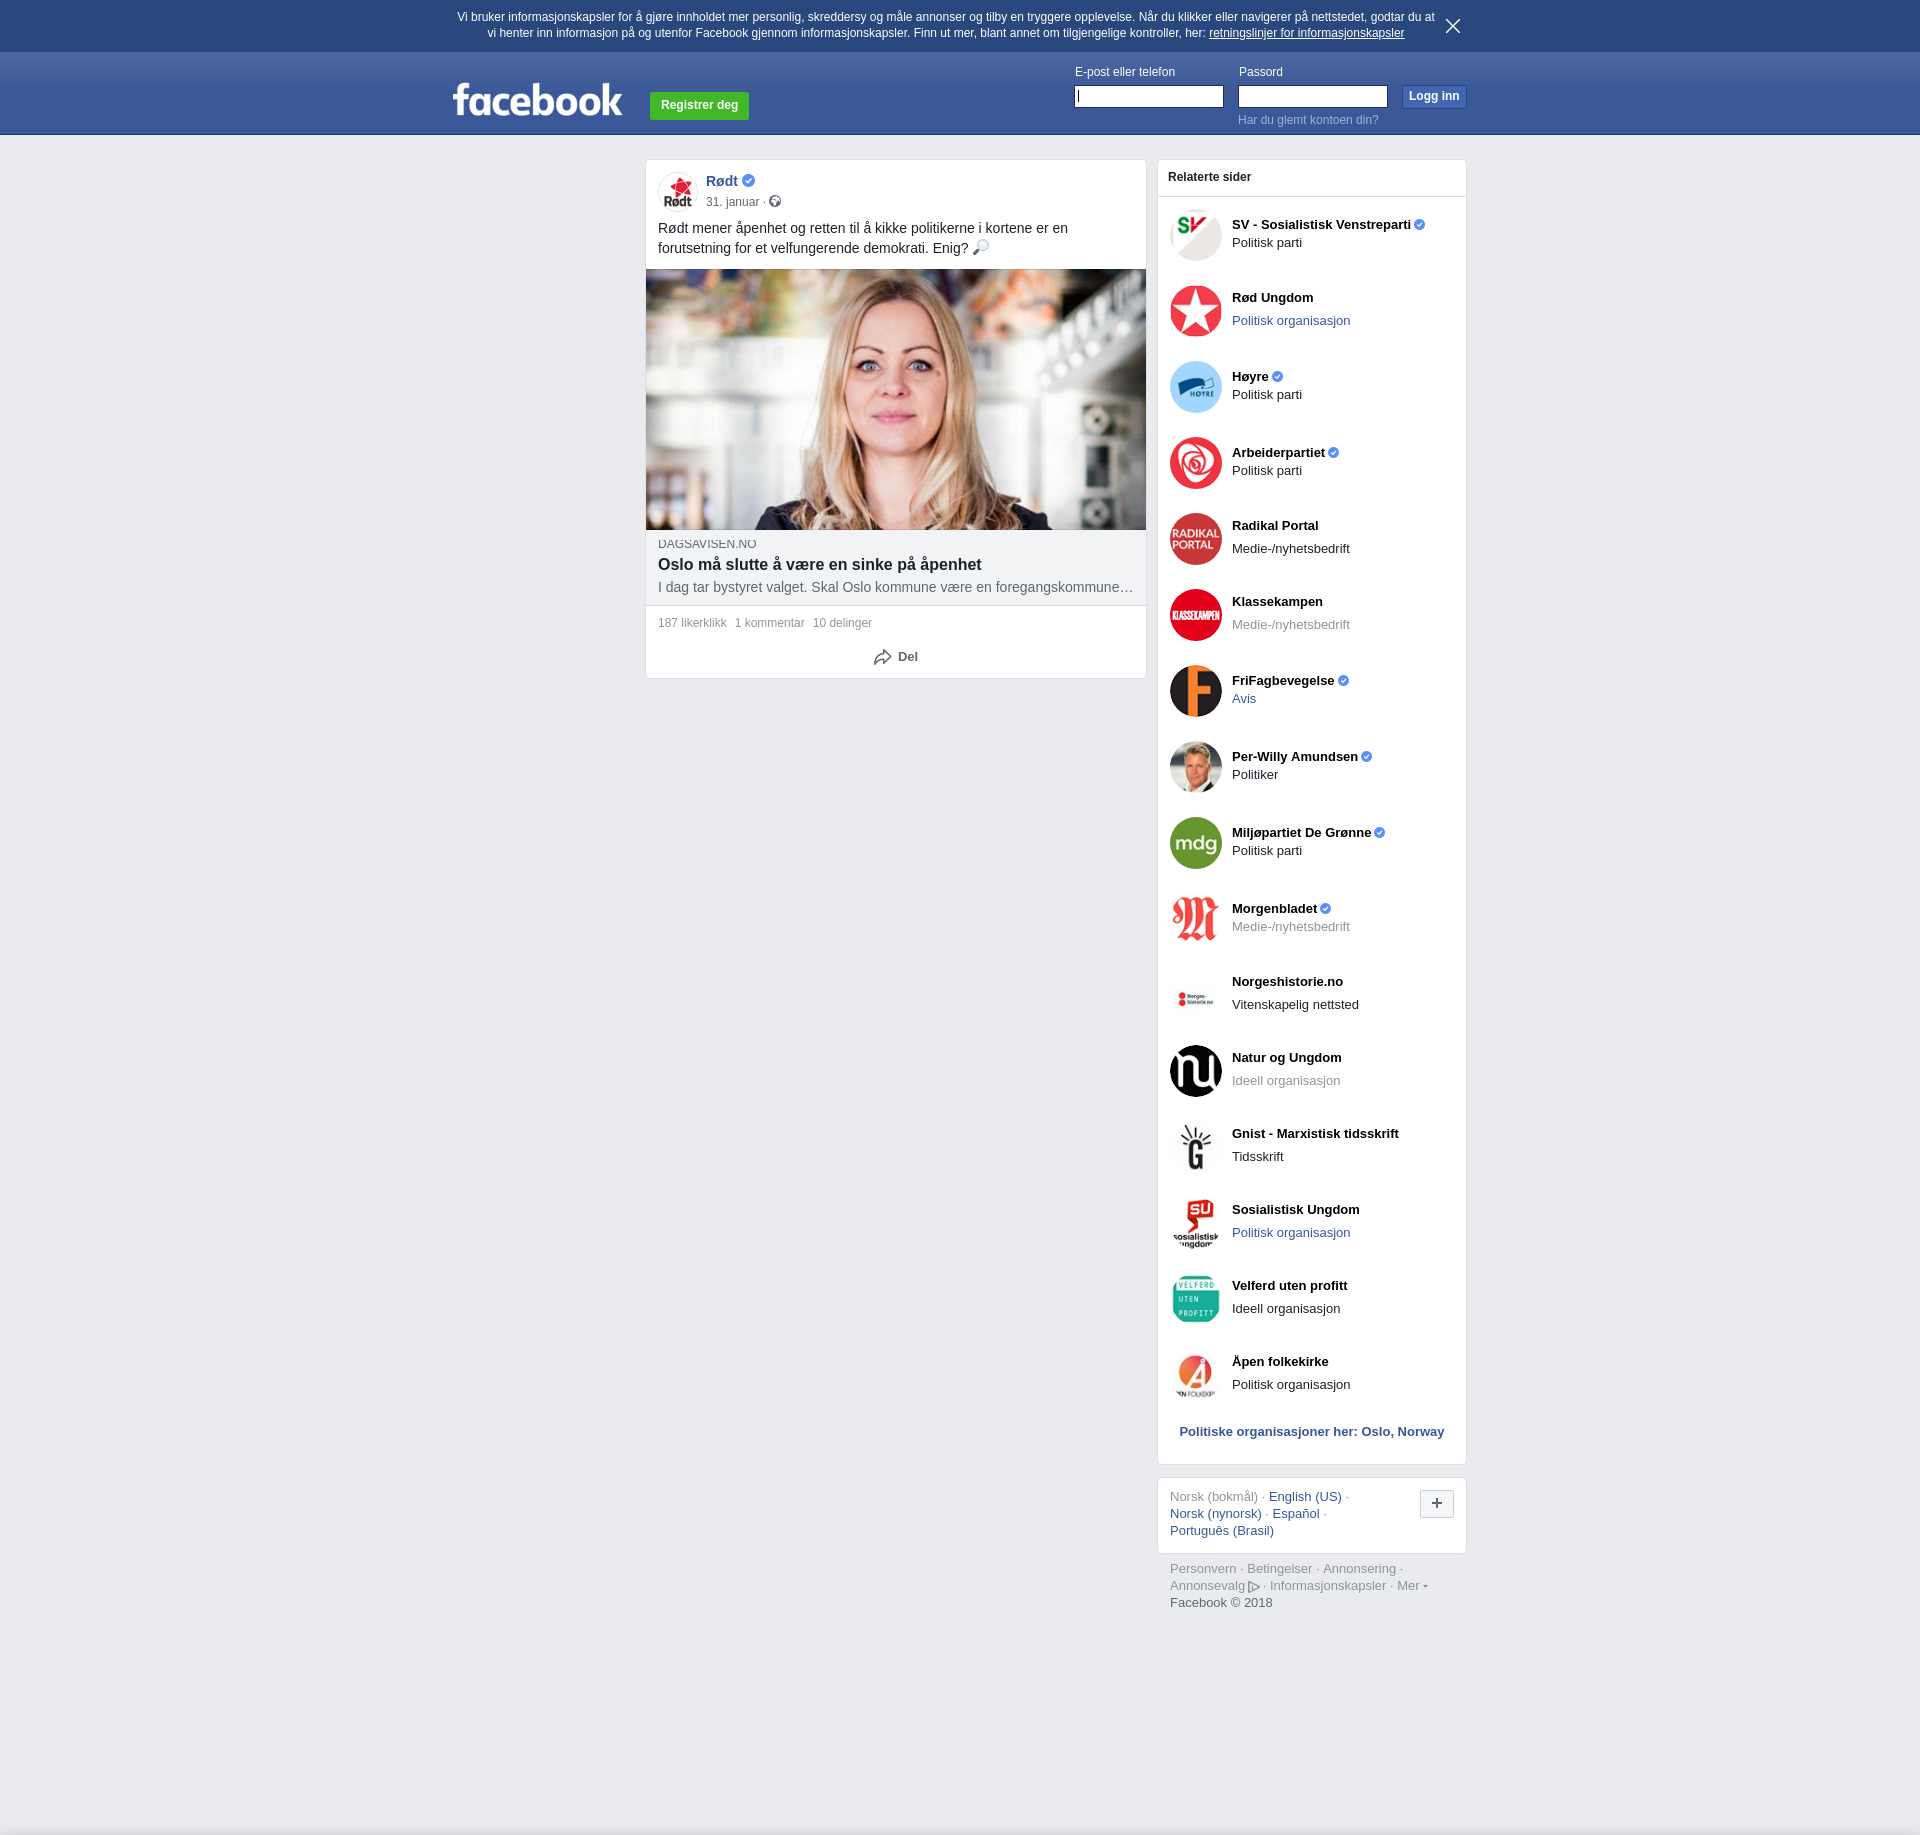Open the Arbeiderpartiet rose logo
Viewport: 1920px width, 1835px height.
[1196, 463]
